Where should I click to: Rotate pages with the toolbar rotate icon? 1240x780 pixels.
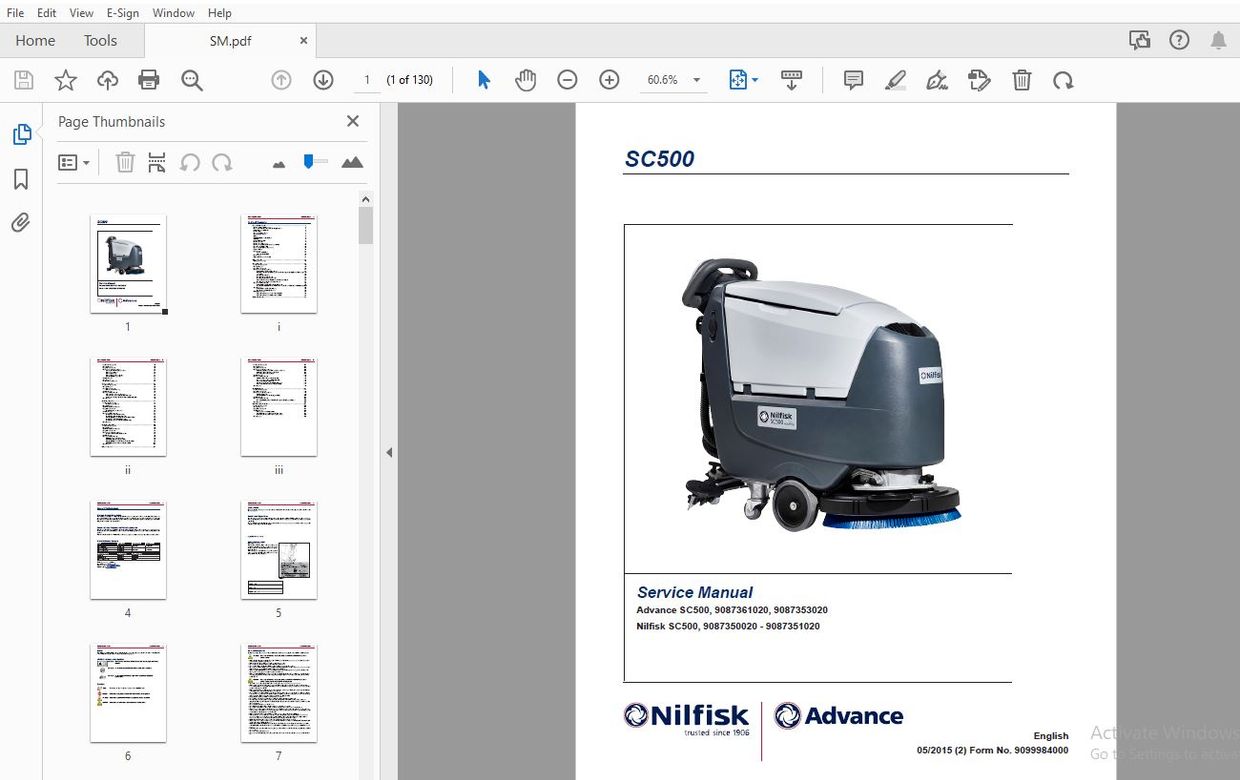[x=1062, y=79]
